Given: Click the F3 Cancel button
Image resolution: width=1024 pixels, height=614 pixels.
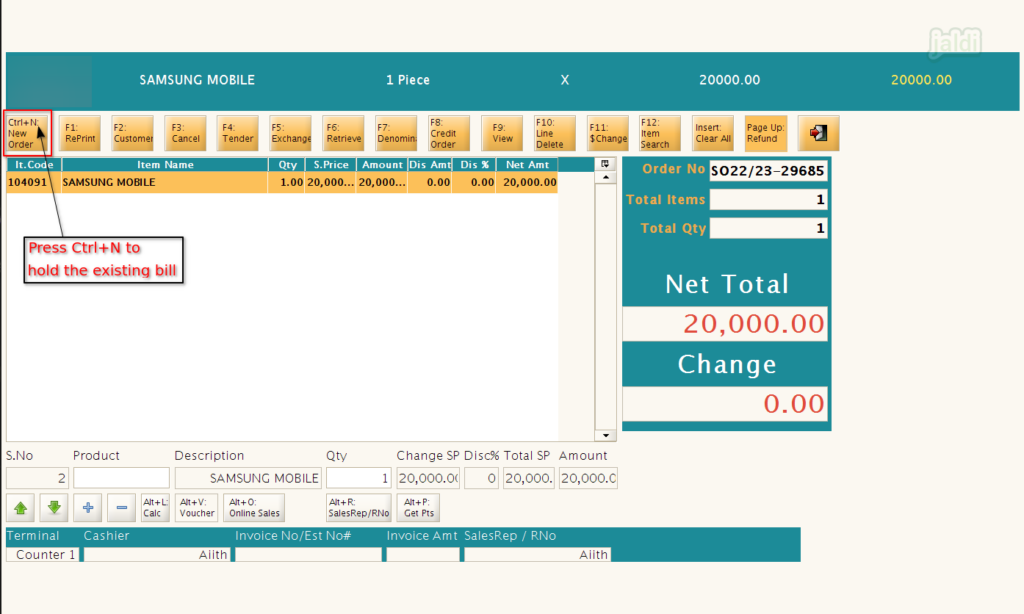Looking at the screenshot, I should tap(185, 133).
